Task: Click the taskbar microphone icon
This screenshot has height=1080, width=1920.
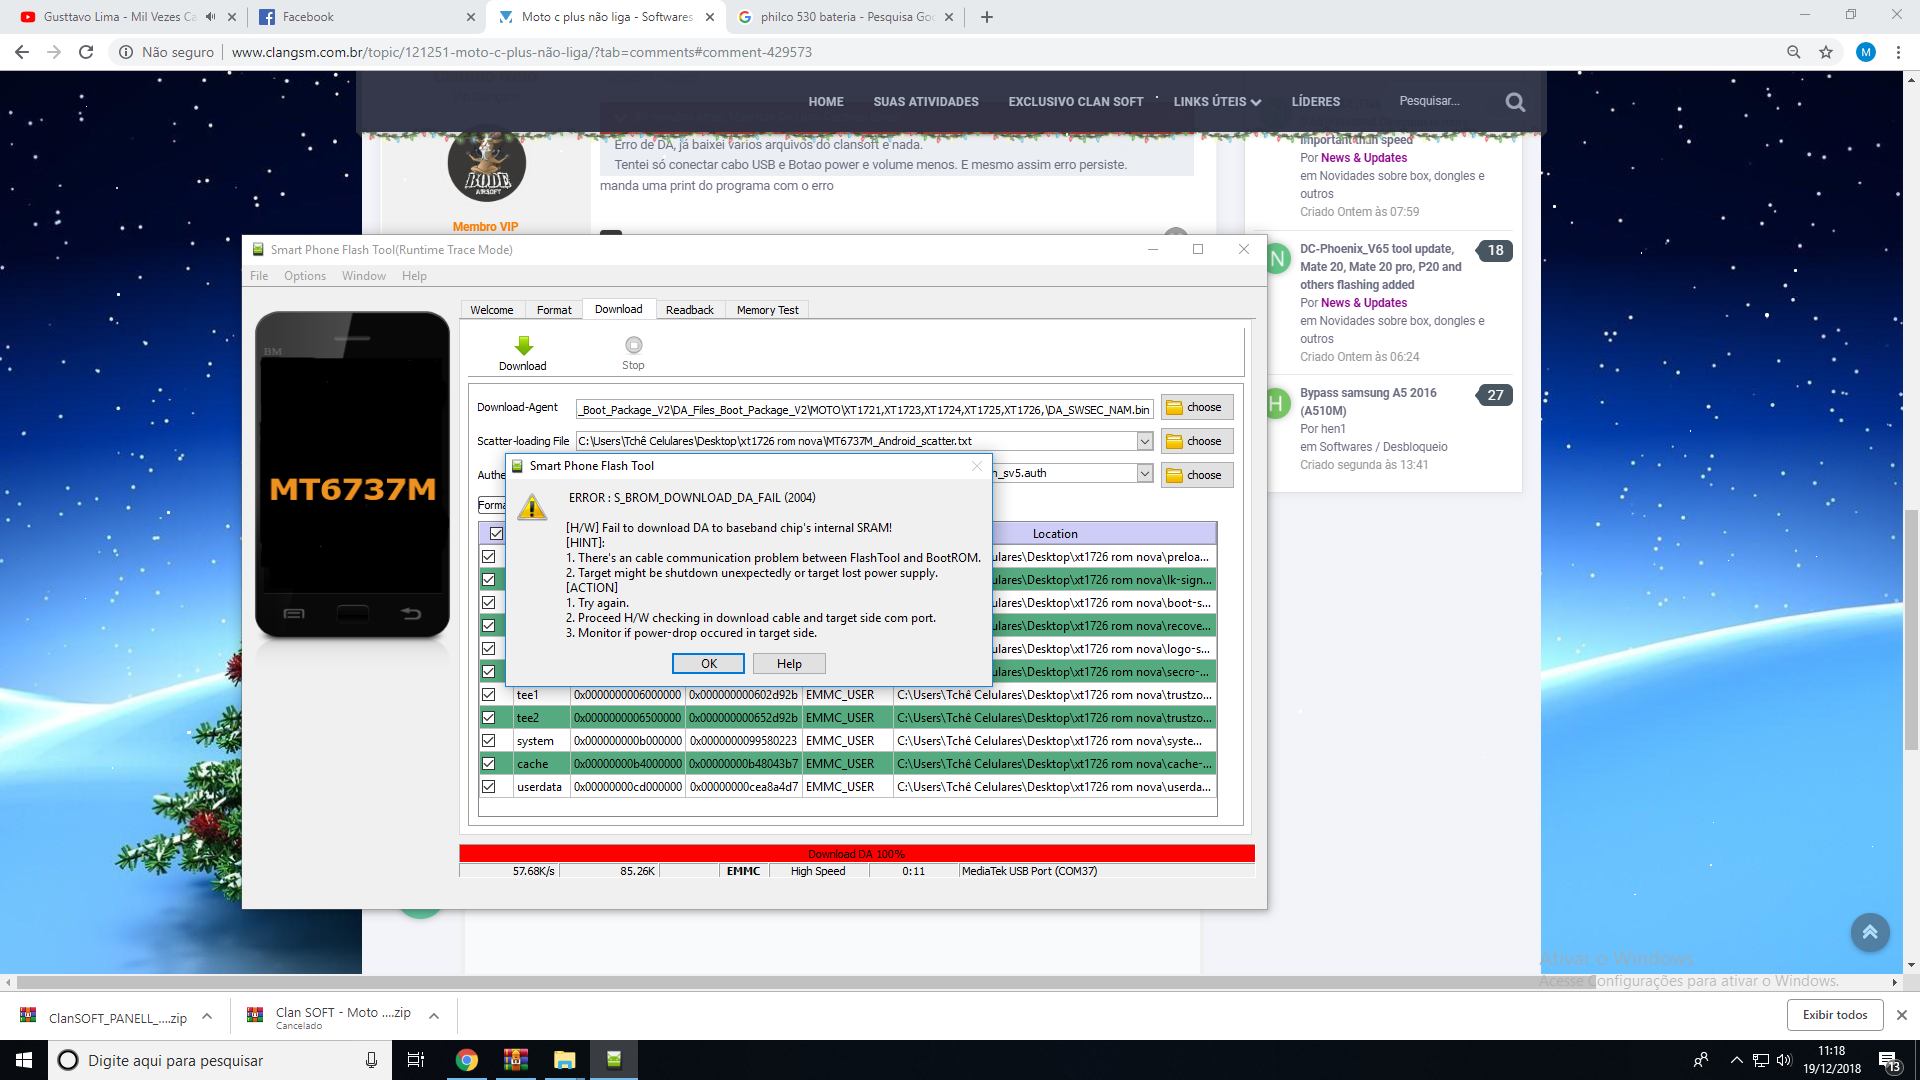Action: pyautogui.click(x=371, y=1060)
